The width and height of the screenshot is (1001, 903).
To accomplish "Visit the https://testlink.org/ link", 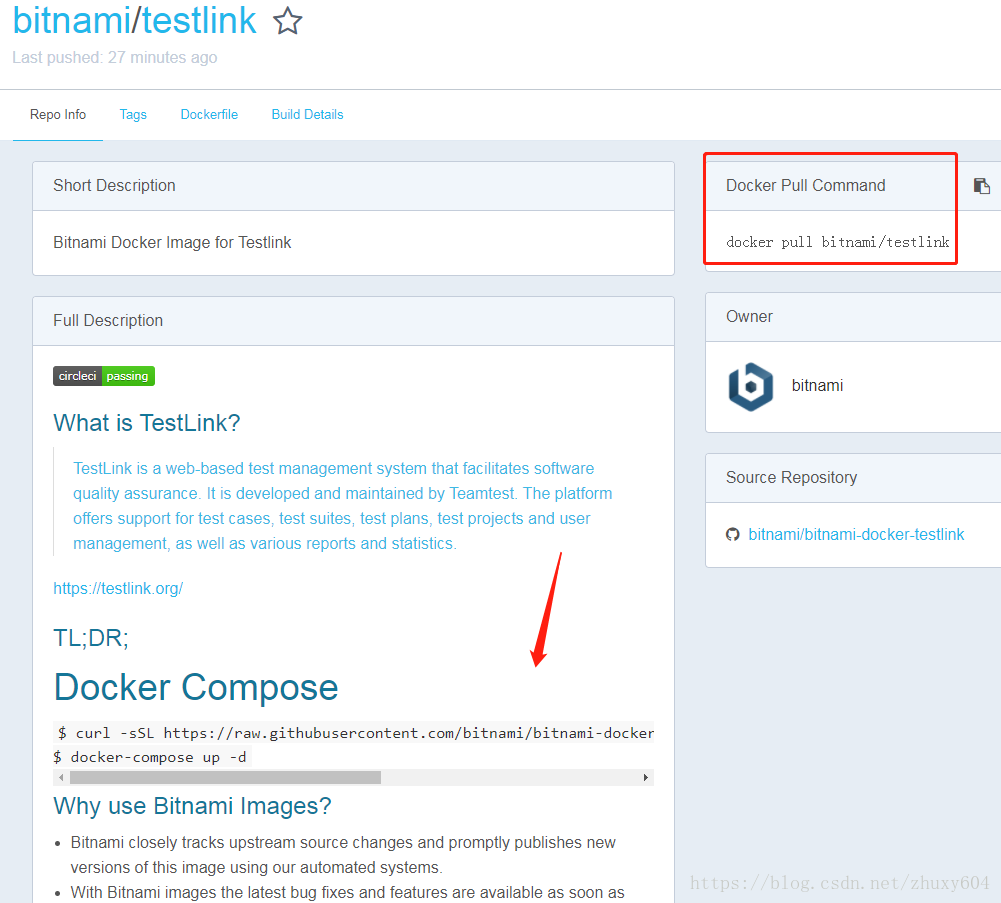I will click(118, 588).
